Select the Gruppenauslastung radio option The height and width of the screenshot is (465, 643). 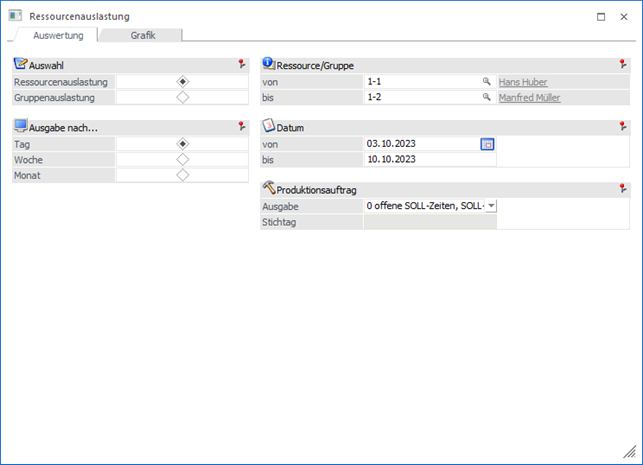182,98
